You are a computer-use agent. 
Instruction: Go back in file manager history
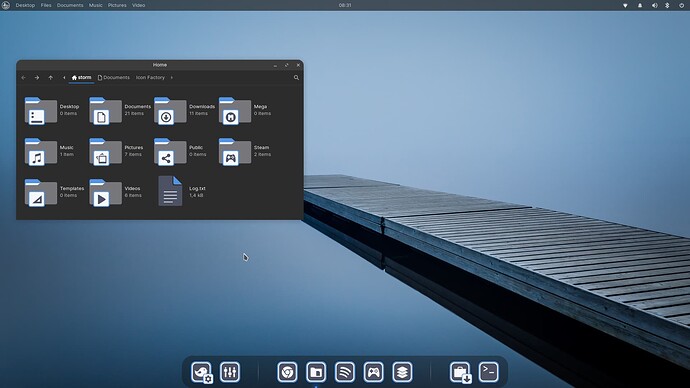click(24, 77)
